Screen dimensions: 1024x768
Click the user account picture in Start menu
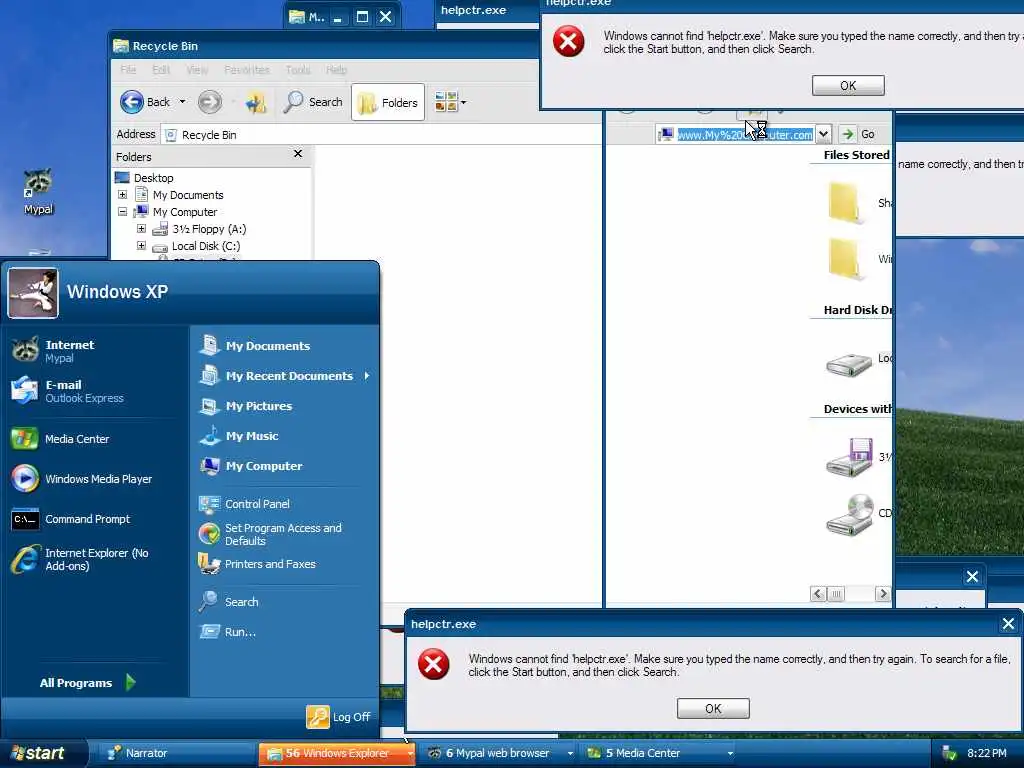(x=33, y=293)
